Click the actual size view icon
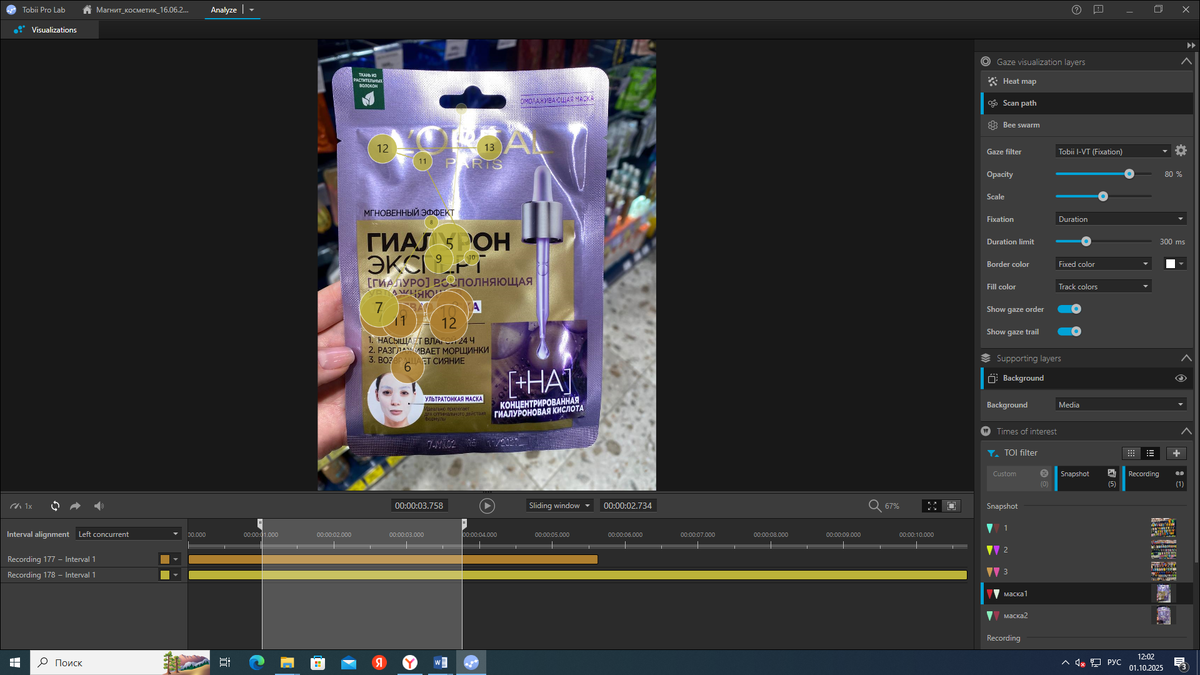 [952, 506]
